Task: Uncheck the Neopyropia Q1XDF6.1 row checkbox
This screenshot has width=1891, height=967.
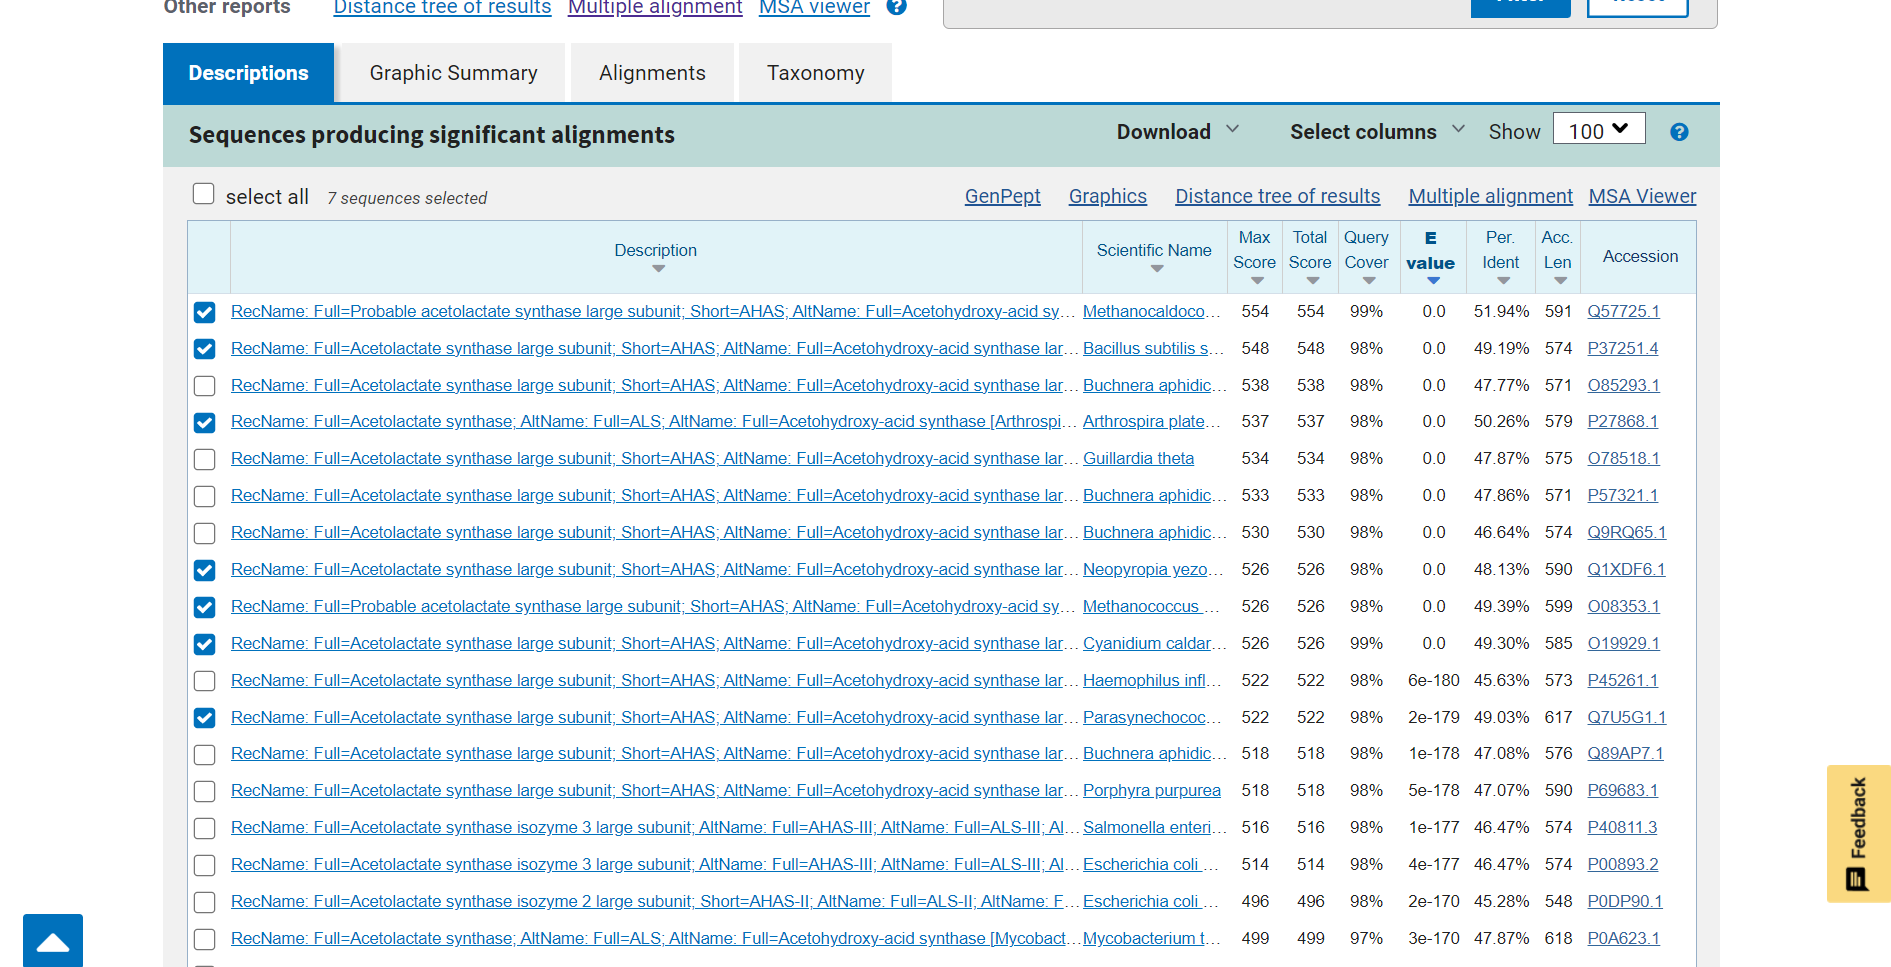Action: coord(205,571)
